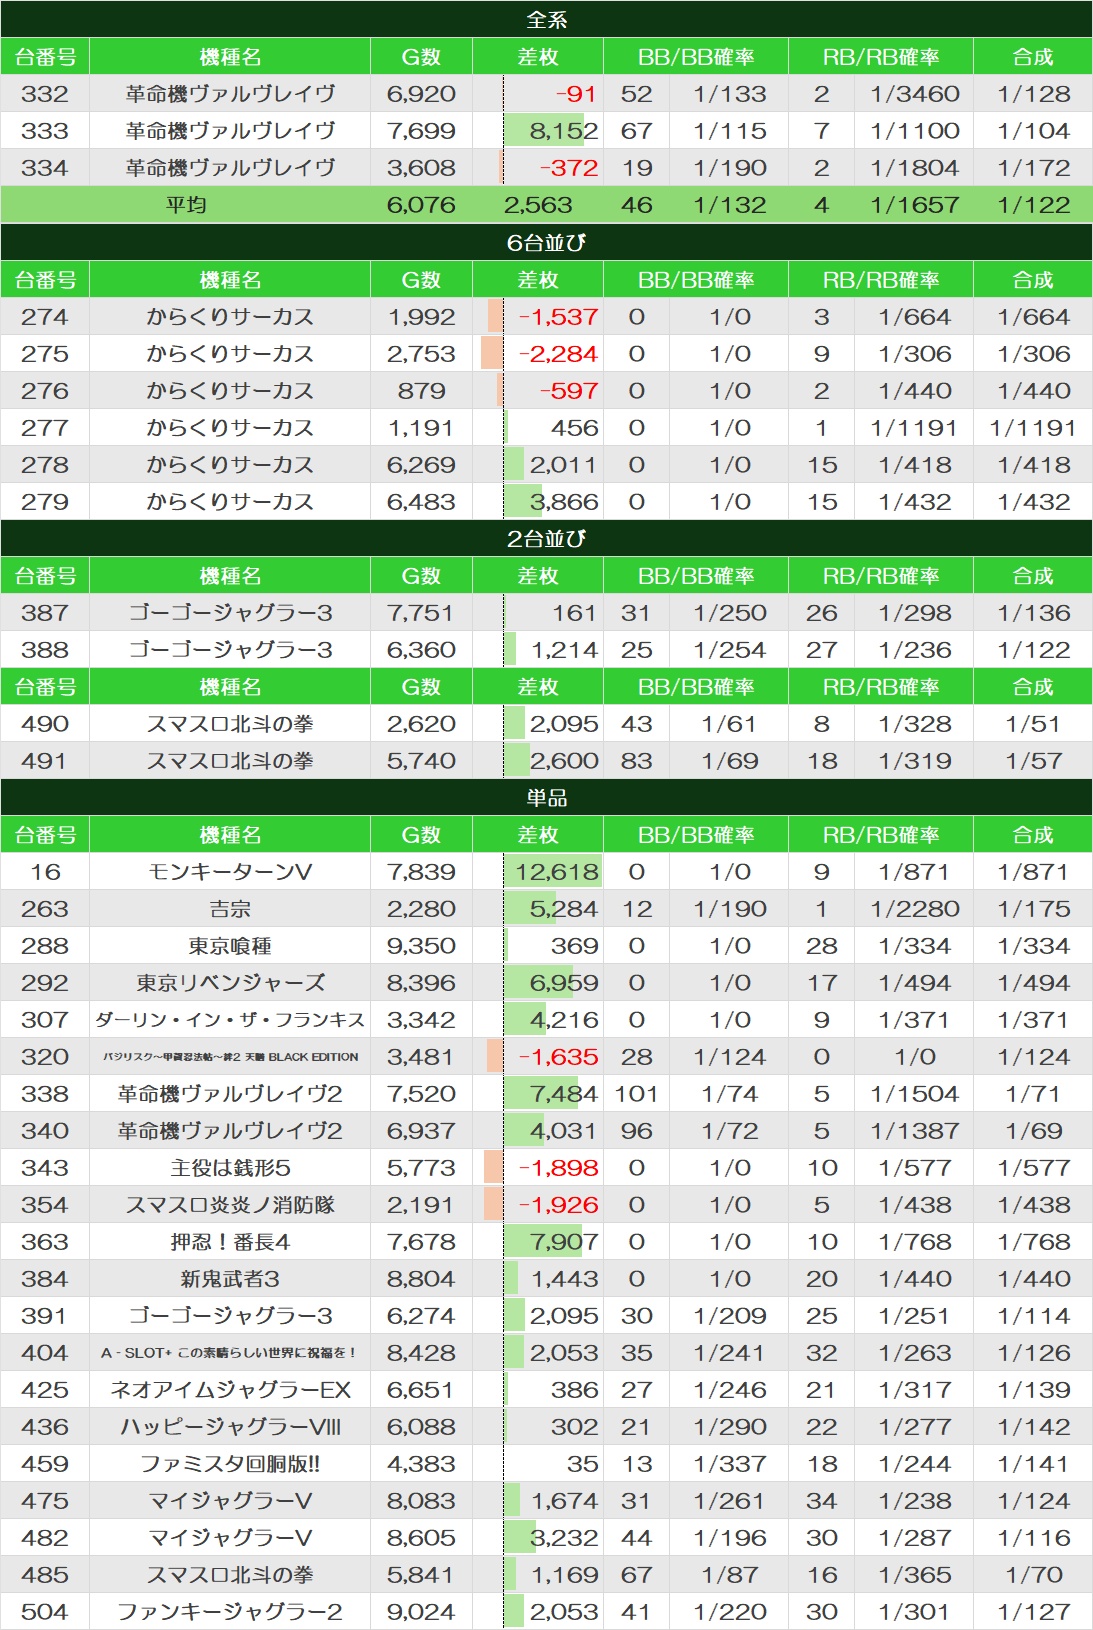
Task: Select the -1,635 value for machine 320
Action: [x=558, y=1057]
